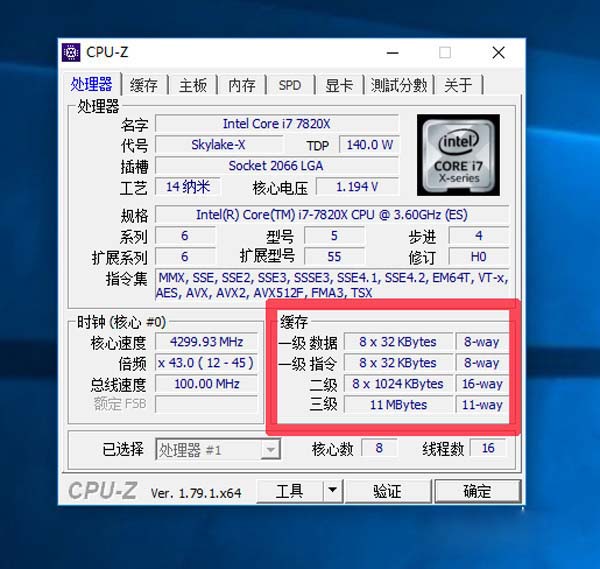Minimize the CPU-Z window
The width and height of the screenshot is (600, 569).
click(x=393, y=53)
